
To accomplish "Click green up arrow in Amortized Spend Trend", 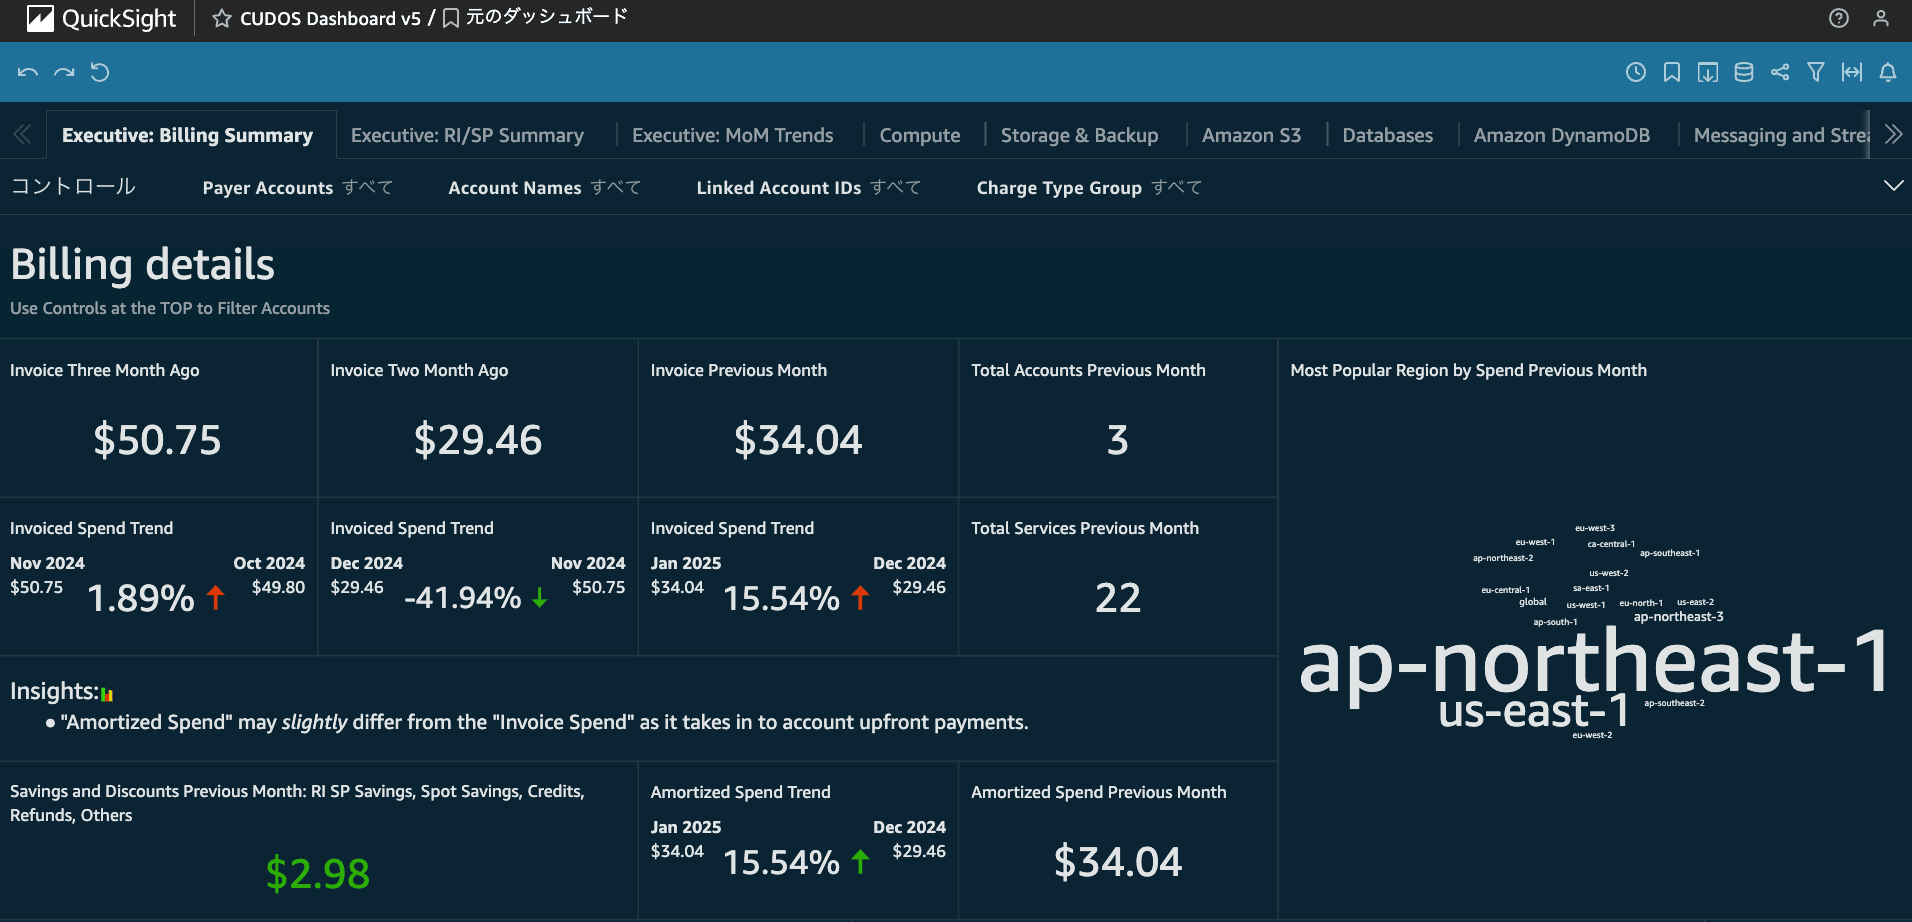I will (860, 862).
